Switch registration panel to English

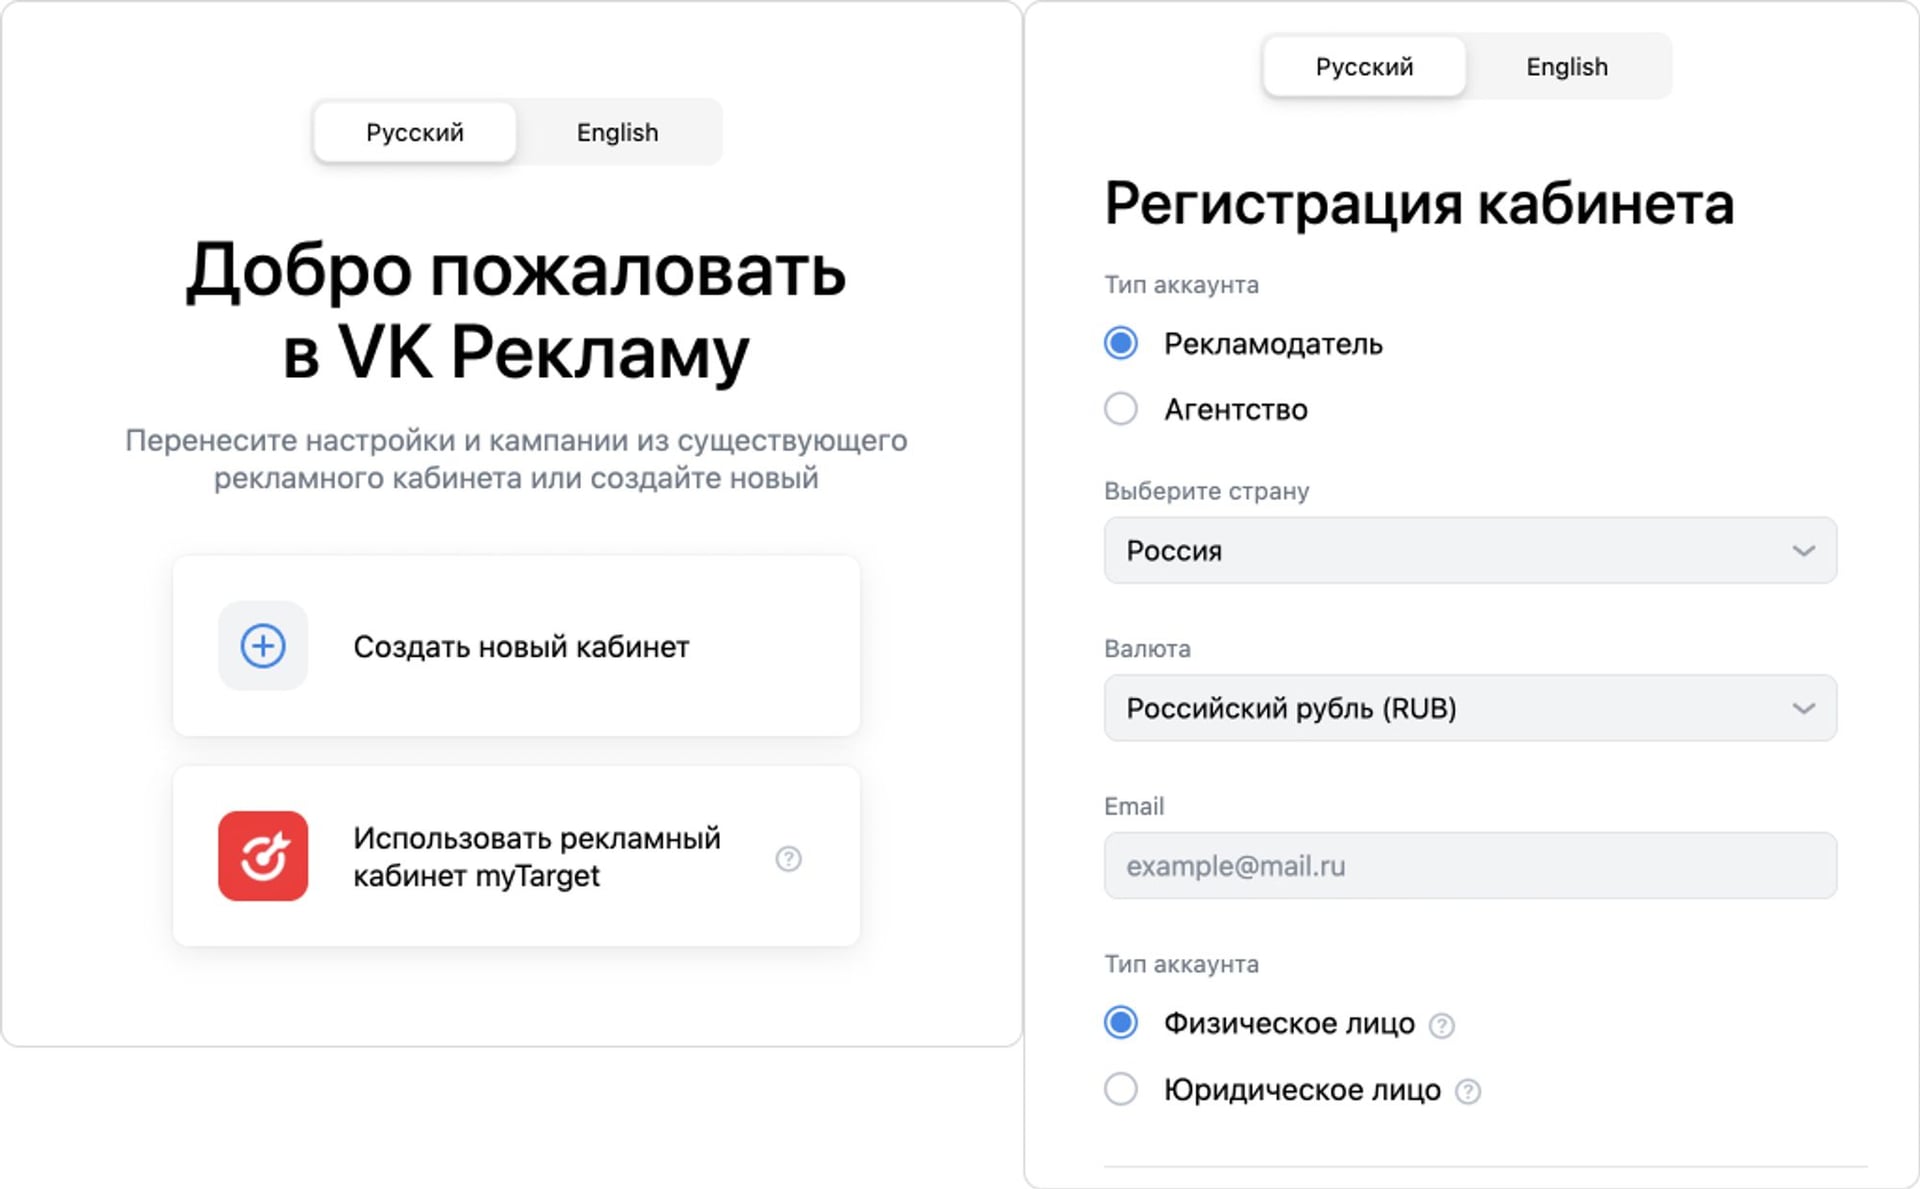[1566, 66]
